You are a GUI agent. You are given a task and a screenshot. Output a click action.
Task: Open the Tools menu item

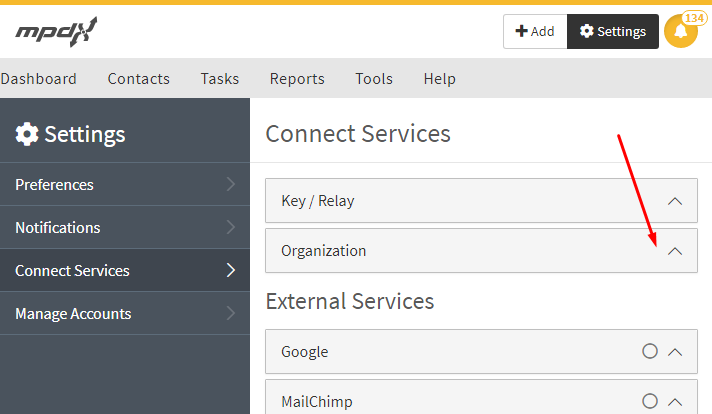pos(374,79)
